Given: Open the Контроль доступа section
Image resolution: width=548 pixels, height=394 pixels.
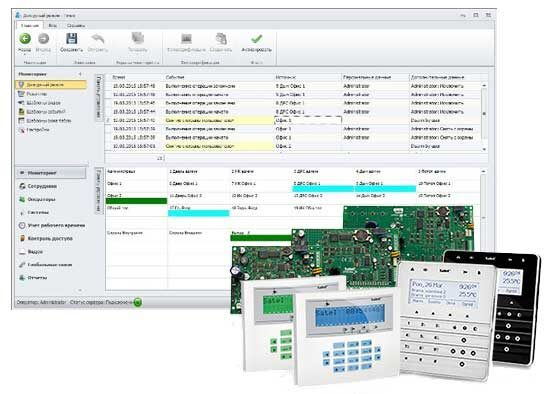Looking at the screenshot, I should 45,238.
